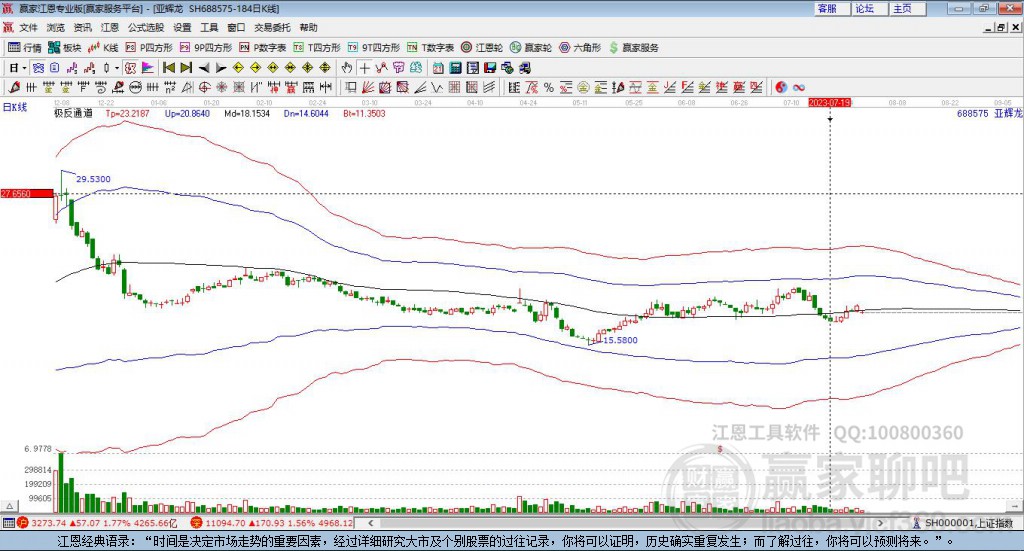Click the 29.5300 high price label
The image size is (1024, 551).
click(93, 179)
